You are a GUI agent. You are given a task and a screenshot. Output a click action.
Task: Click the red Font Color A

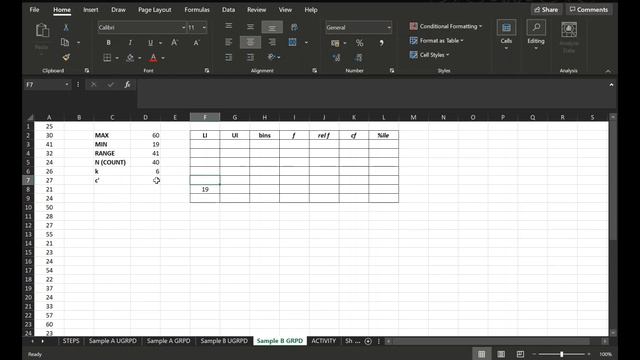tap(153, 58)
